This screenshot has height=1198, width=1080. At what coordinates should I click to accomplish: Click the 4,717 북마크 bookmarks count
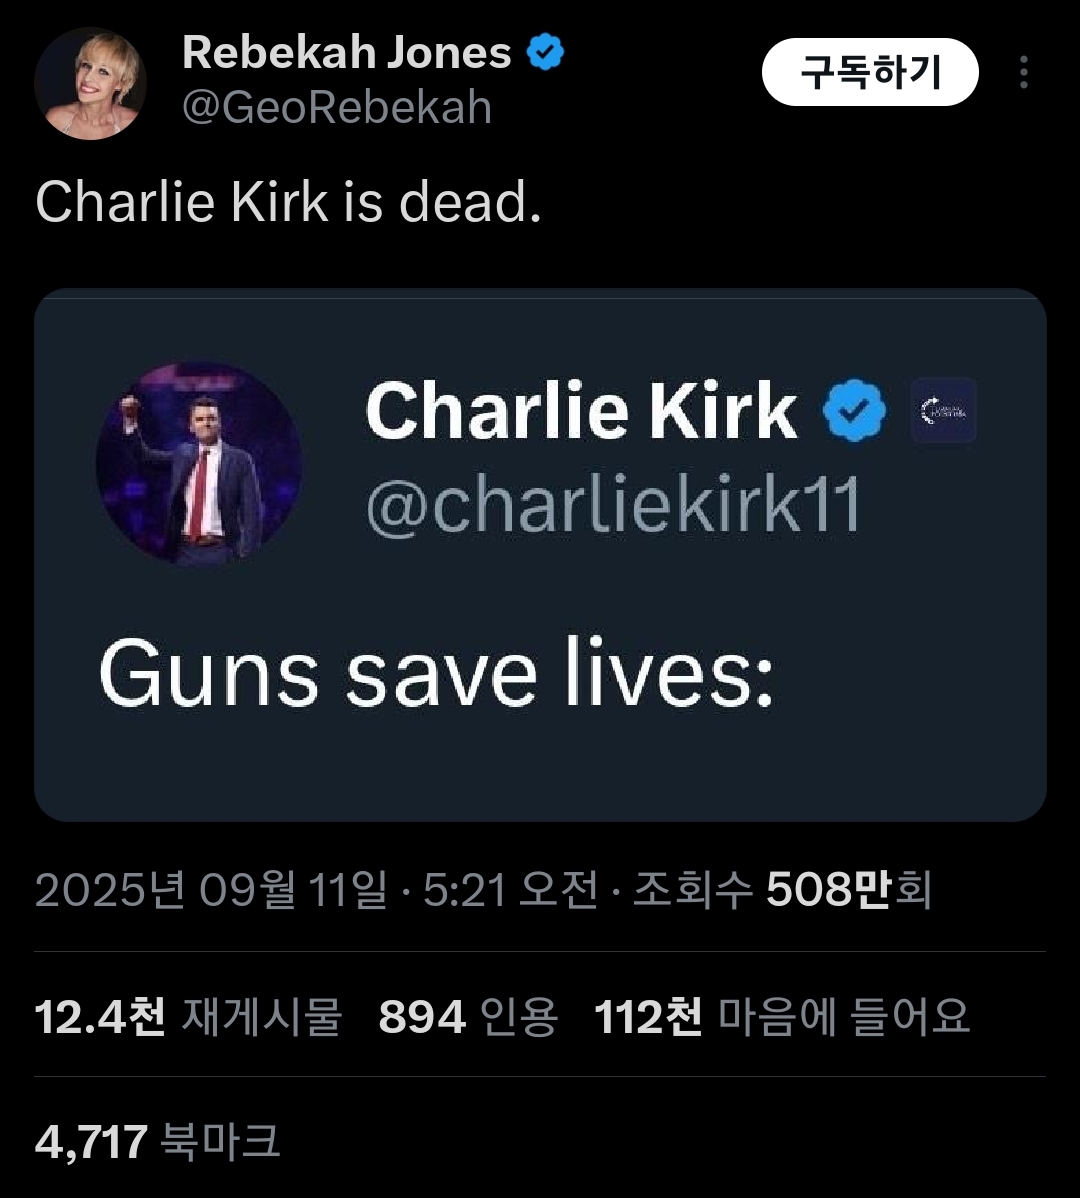click(157, 1141)
